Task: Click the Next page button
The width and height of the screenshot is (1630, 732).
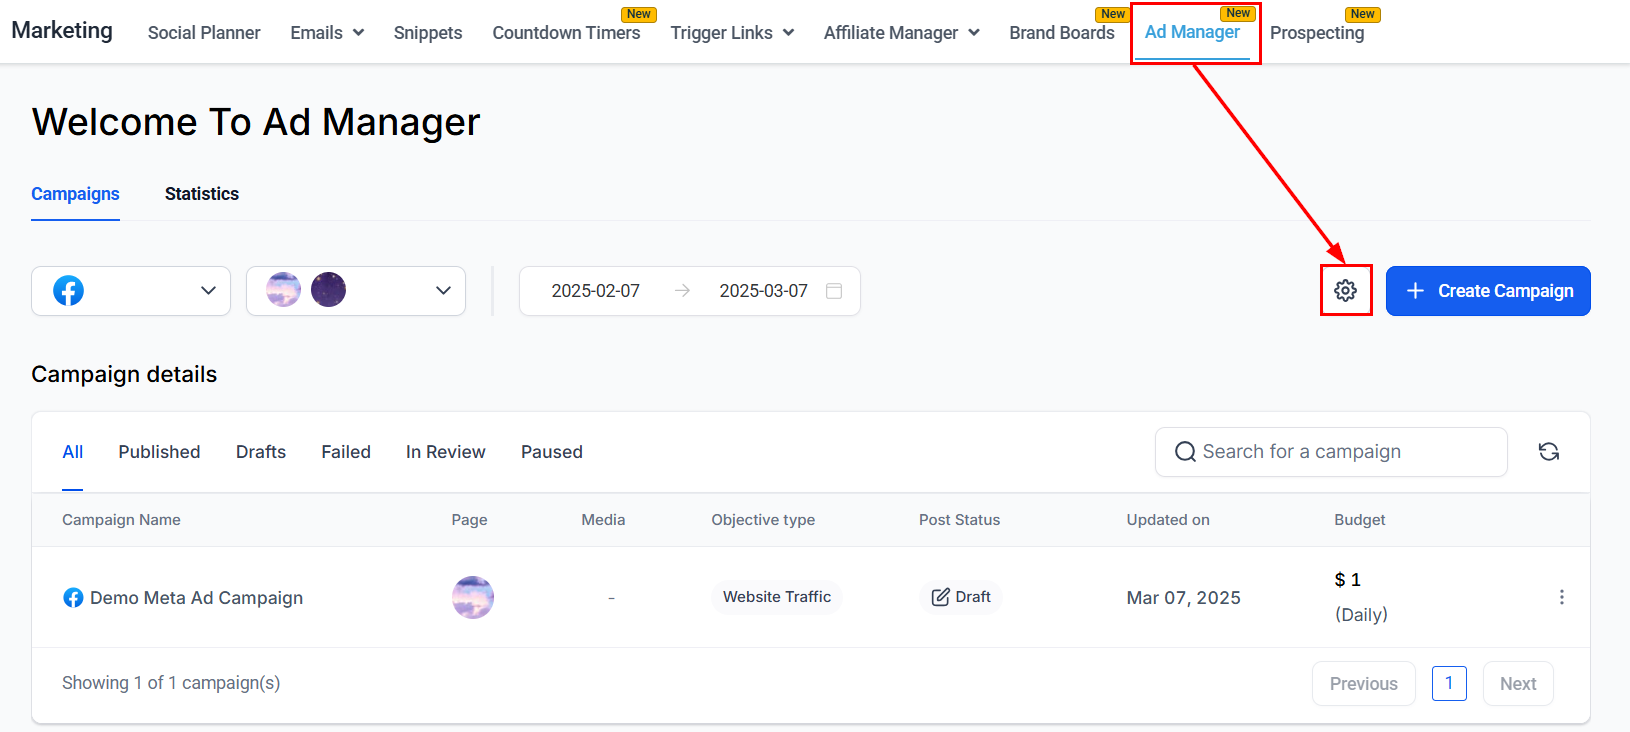Action: pos(1518,684)
